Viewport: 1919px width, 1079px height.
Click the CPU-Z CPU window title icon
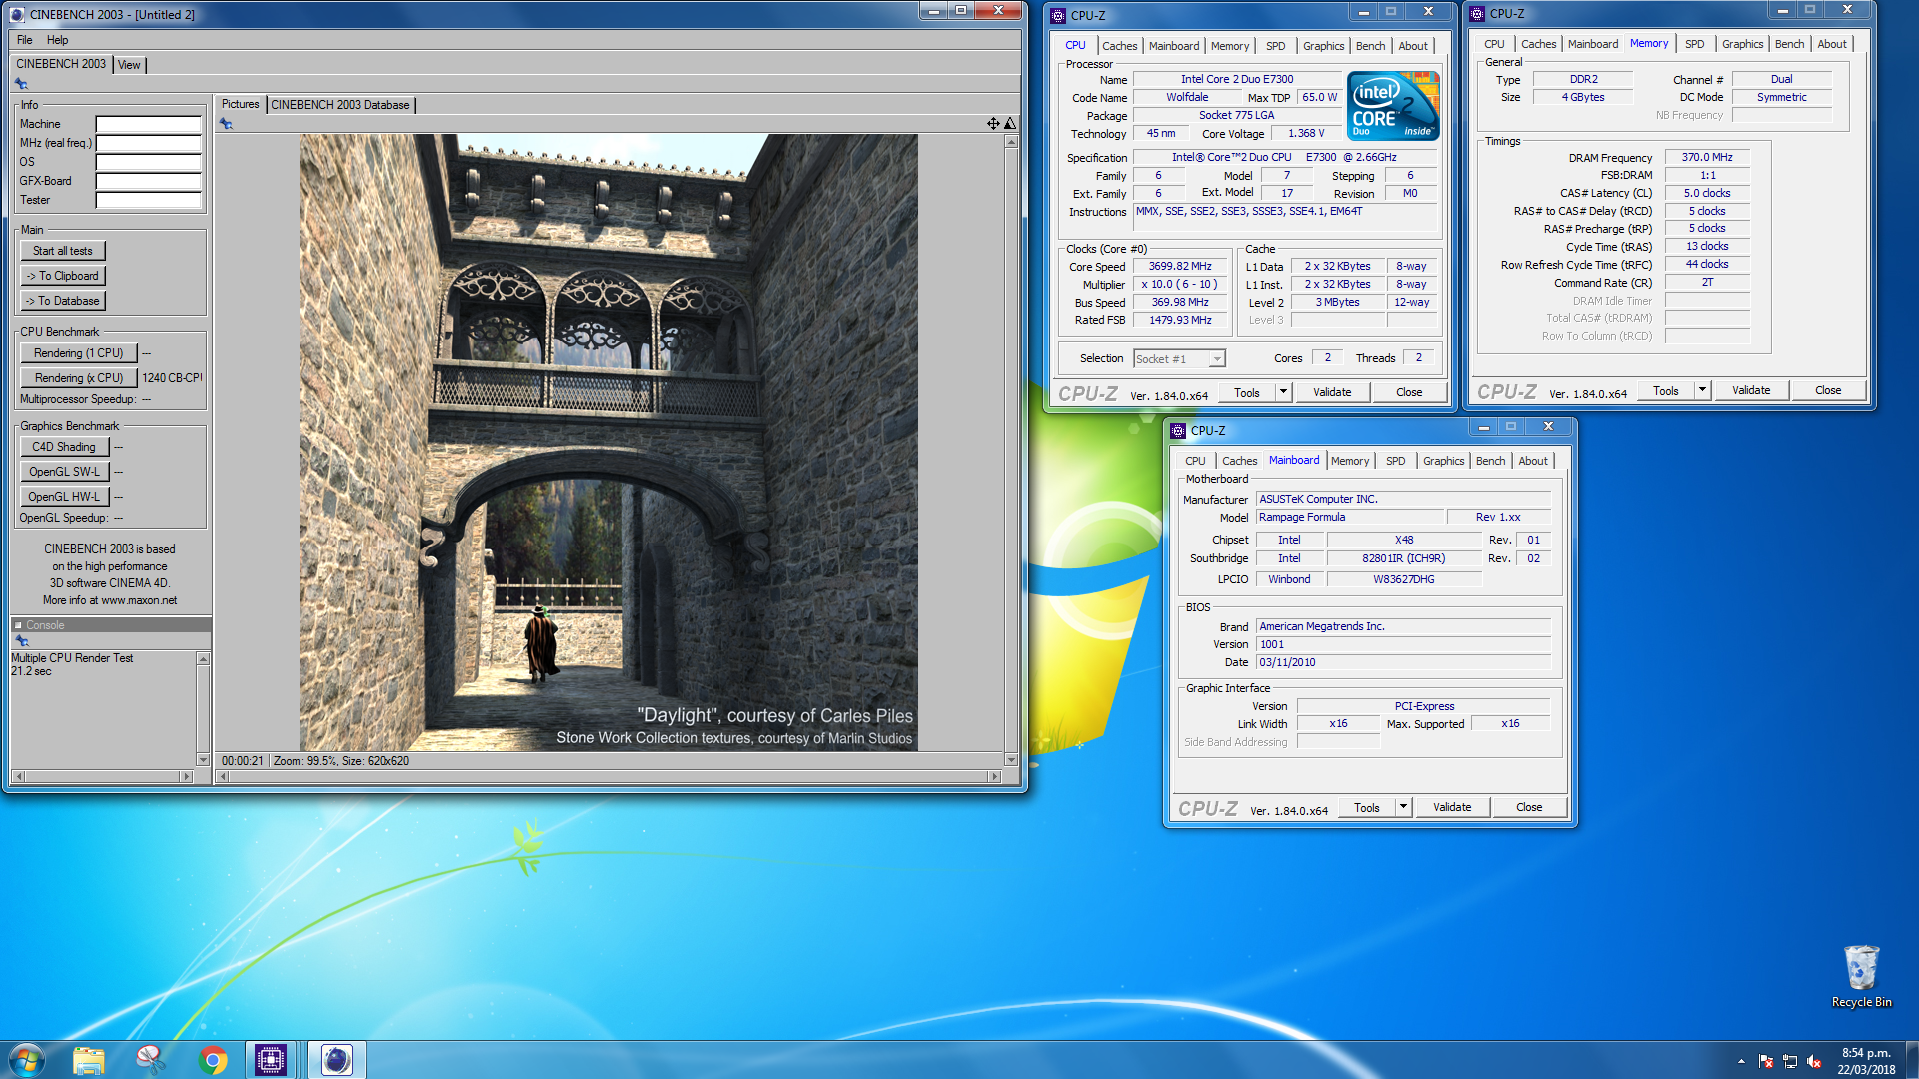click(1058, 15)
